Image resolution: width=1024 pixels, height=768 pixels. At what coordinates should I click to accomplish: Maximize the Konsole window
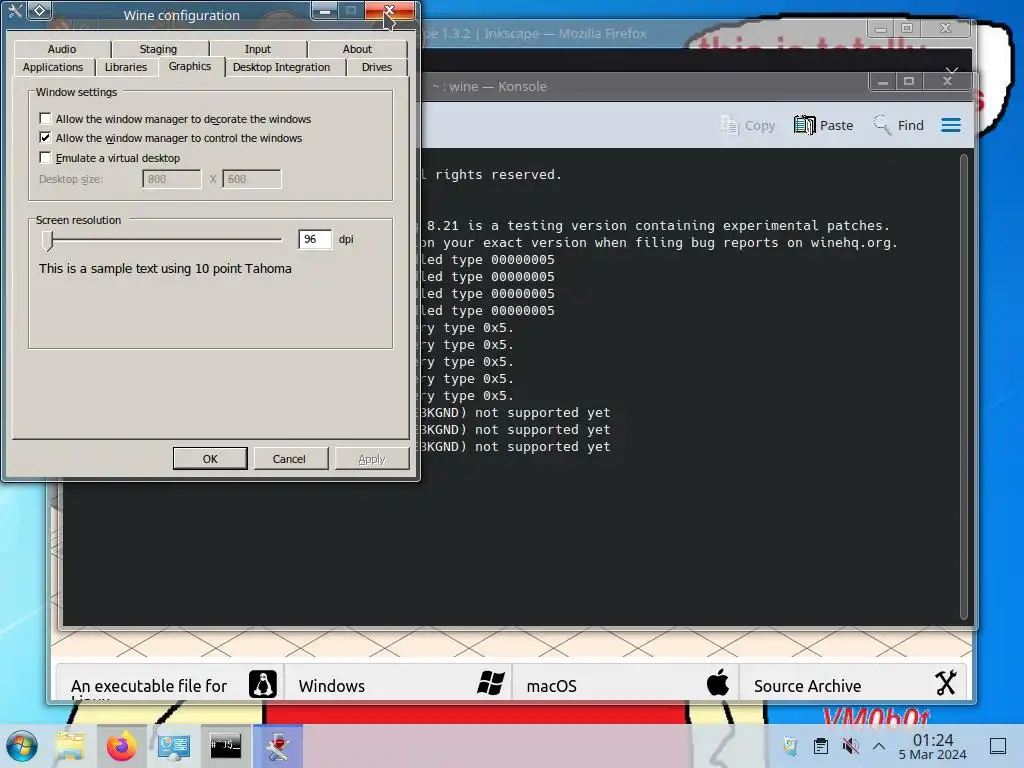tap(908, 82)
